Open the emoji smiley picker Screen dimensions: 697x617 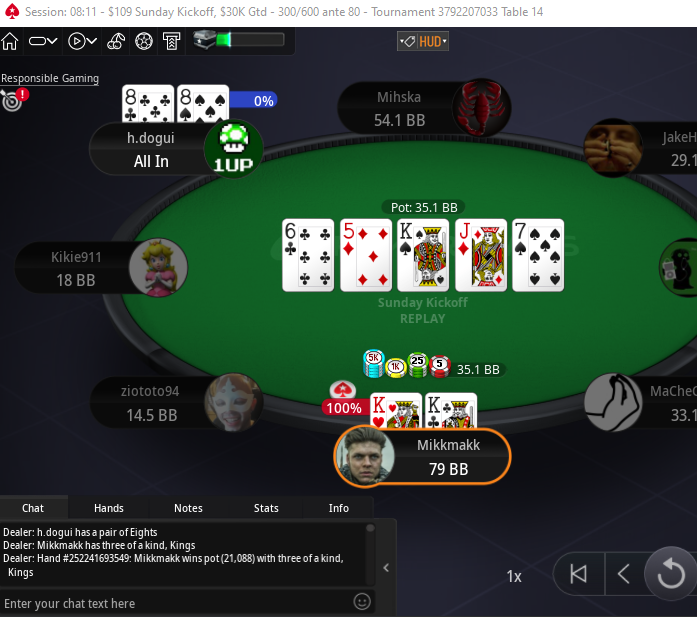(x=362, y=602)
